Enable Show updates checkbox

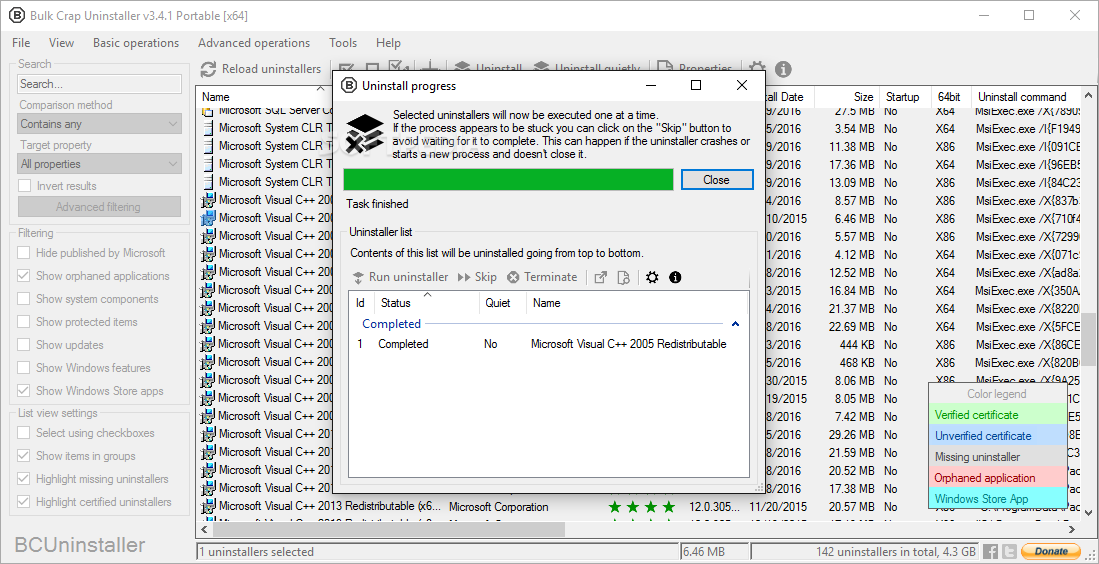(24, 345)
